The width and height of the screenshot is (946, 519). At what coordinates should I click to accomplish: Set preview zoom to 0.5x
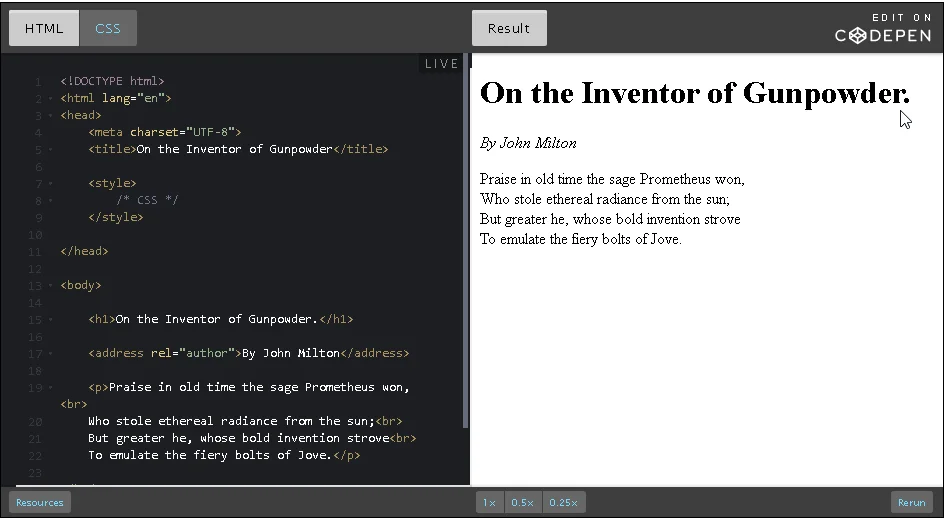click(522, 503)
